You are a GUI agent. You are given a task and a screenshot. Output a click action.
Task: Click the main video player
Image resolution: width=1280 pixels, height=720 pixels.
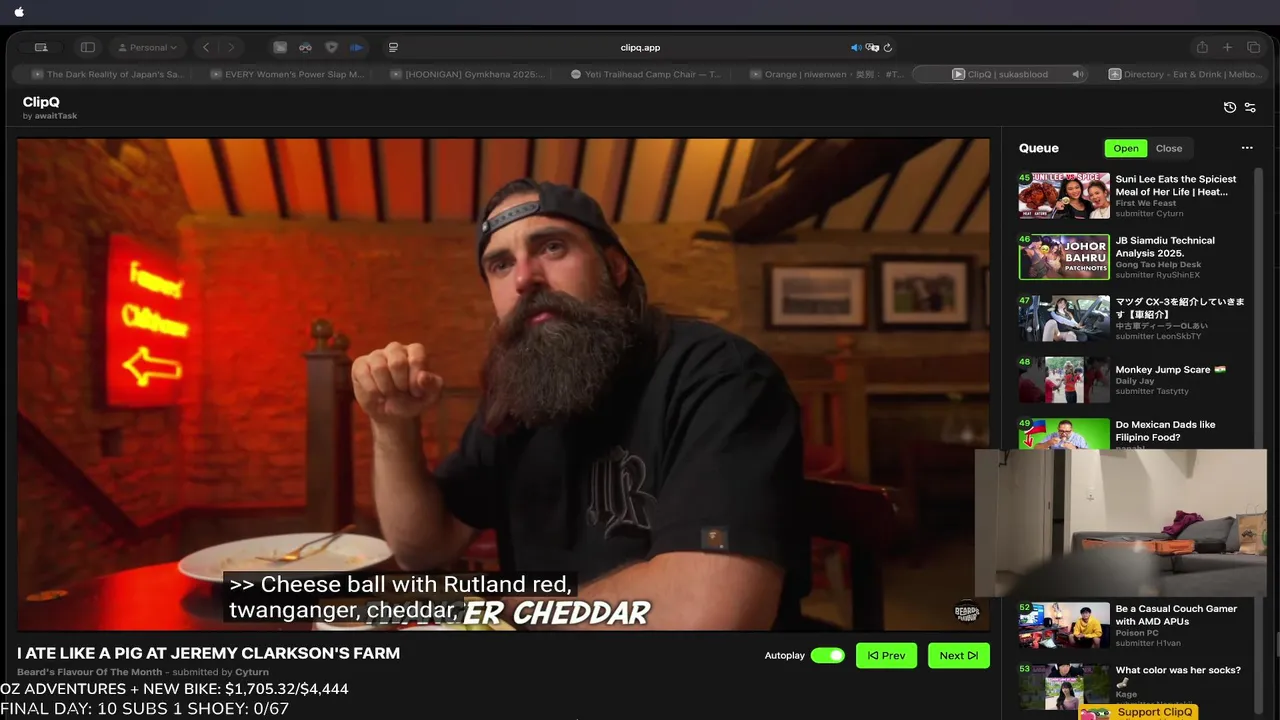503,385
